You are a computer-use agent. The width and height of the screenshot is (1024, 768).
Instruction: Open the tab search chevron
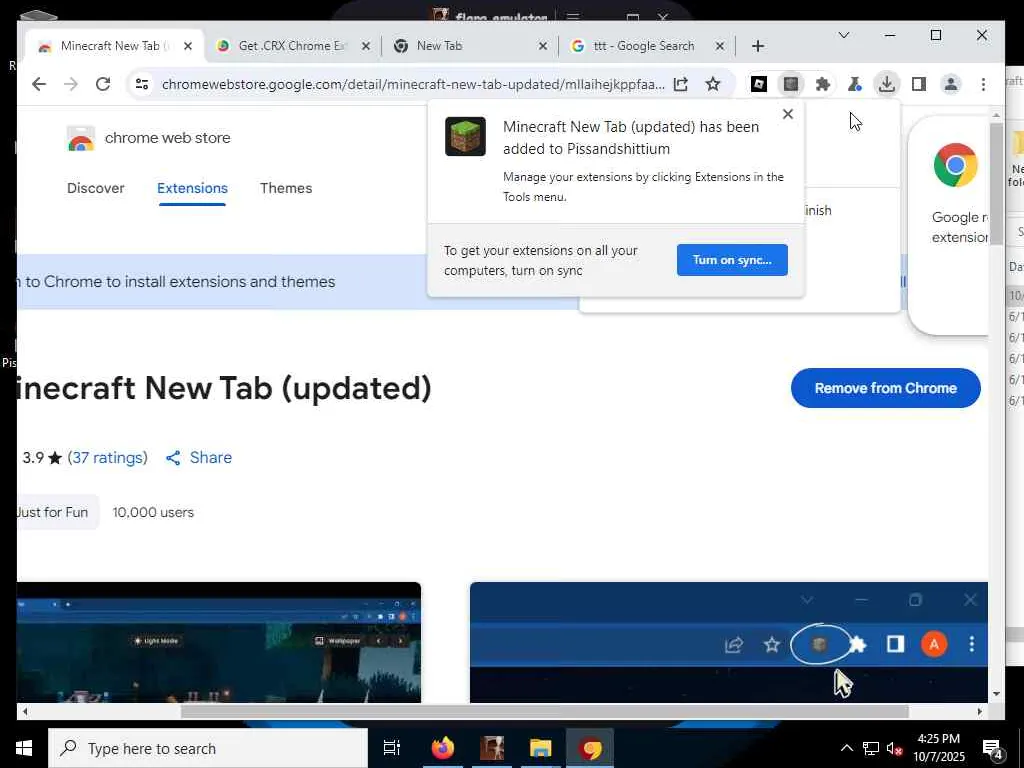pyautogui.click(x=844, y=35)
